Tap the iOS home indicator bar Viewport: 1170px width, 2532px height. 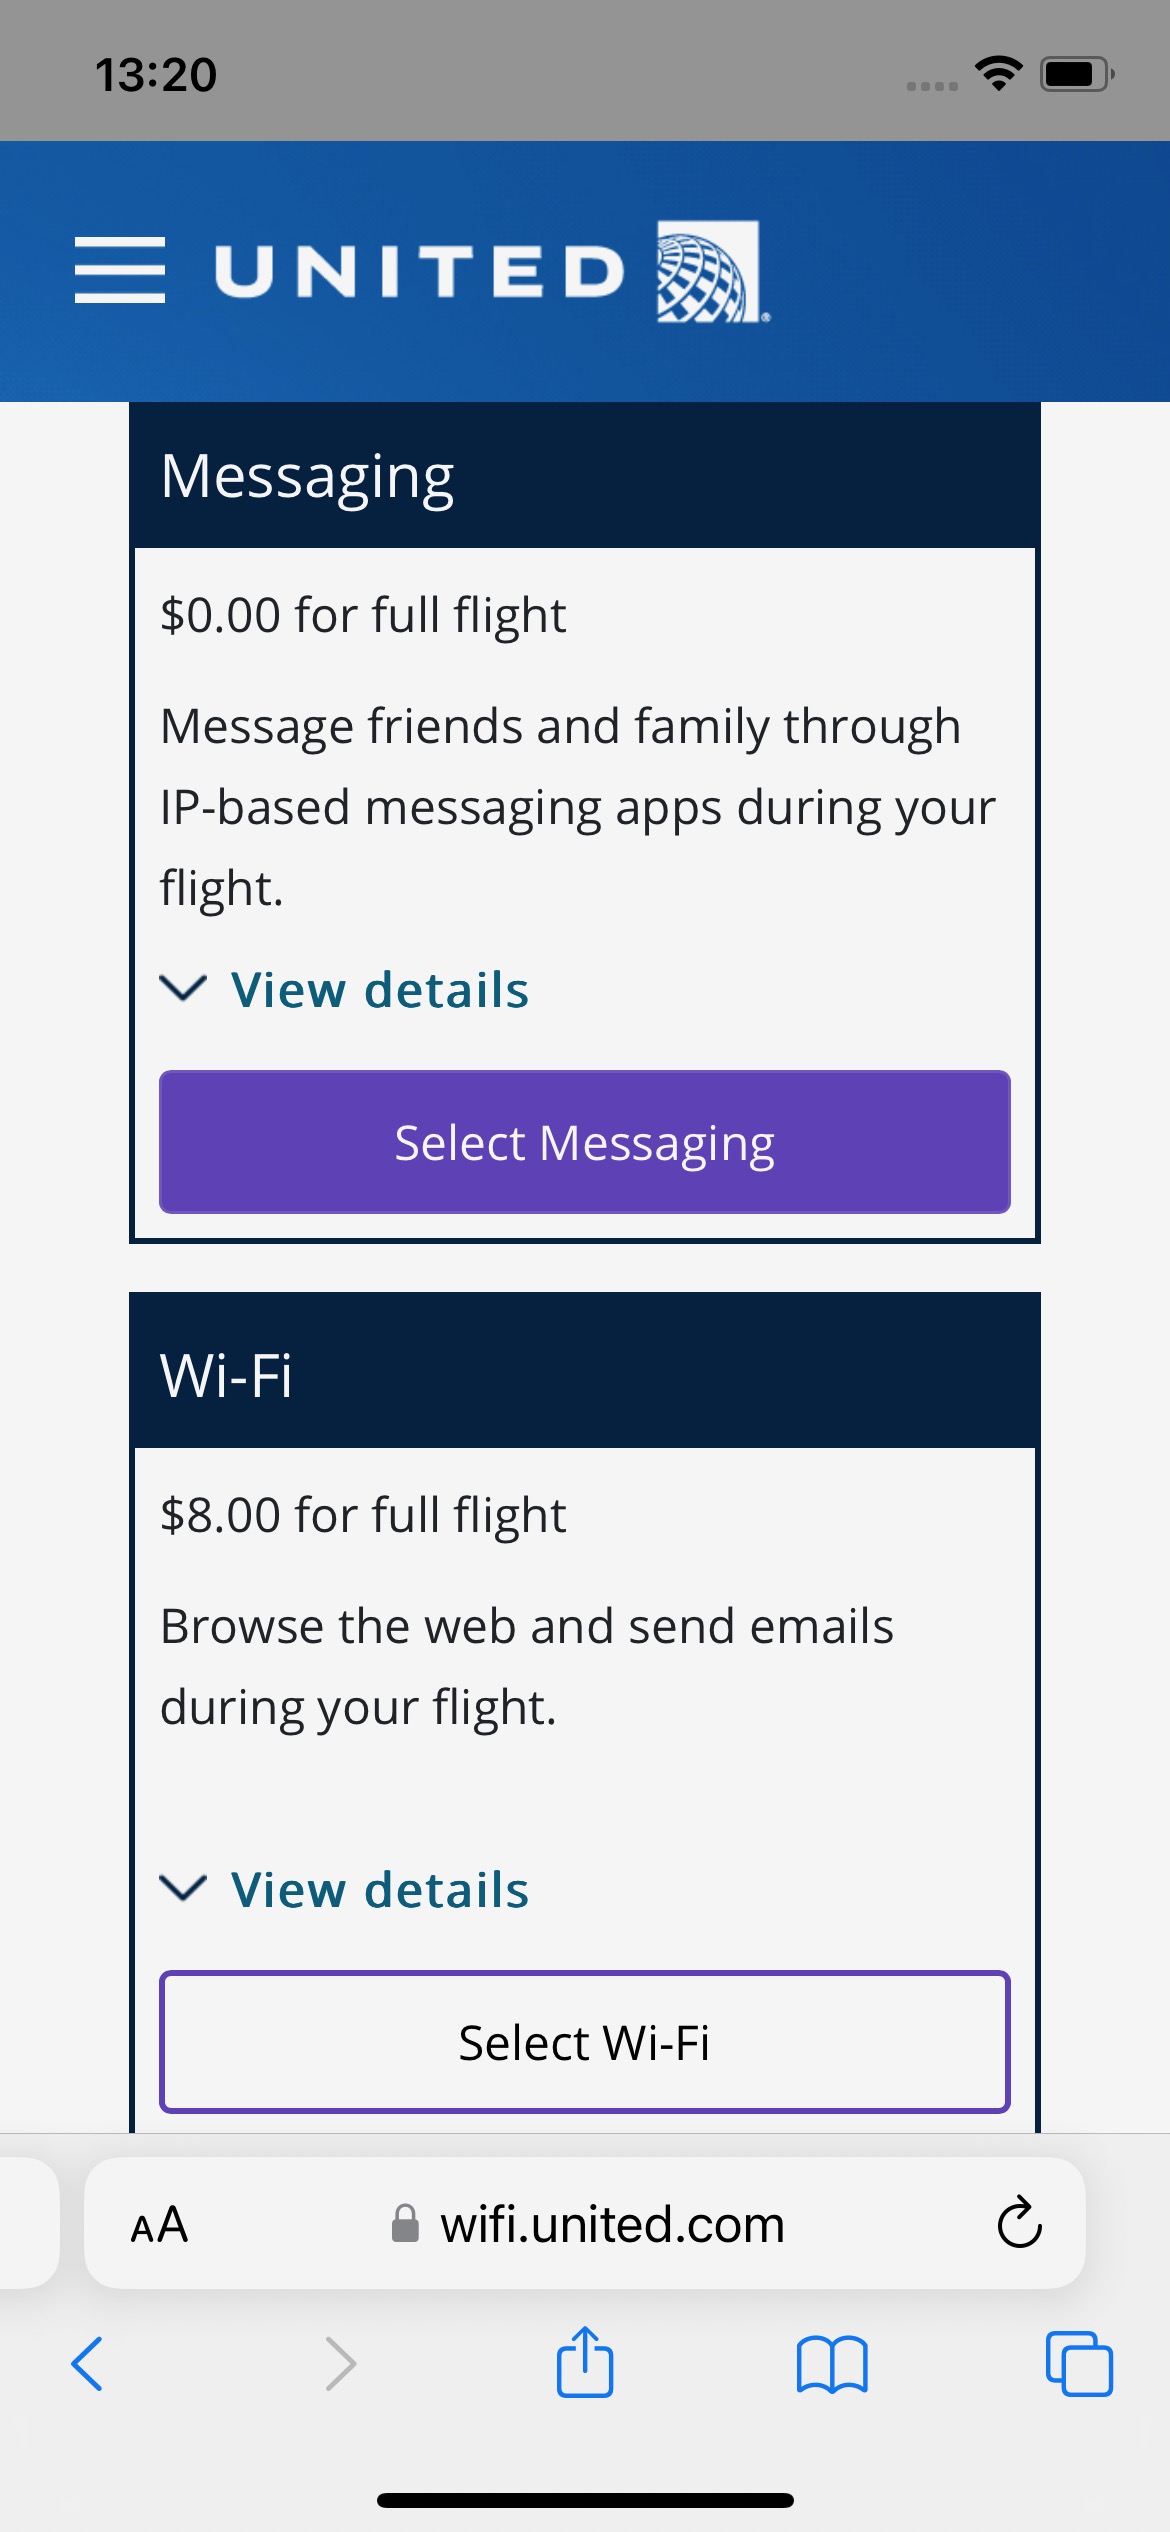(585, 2500)
